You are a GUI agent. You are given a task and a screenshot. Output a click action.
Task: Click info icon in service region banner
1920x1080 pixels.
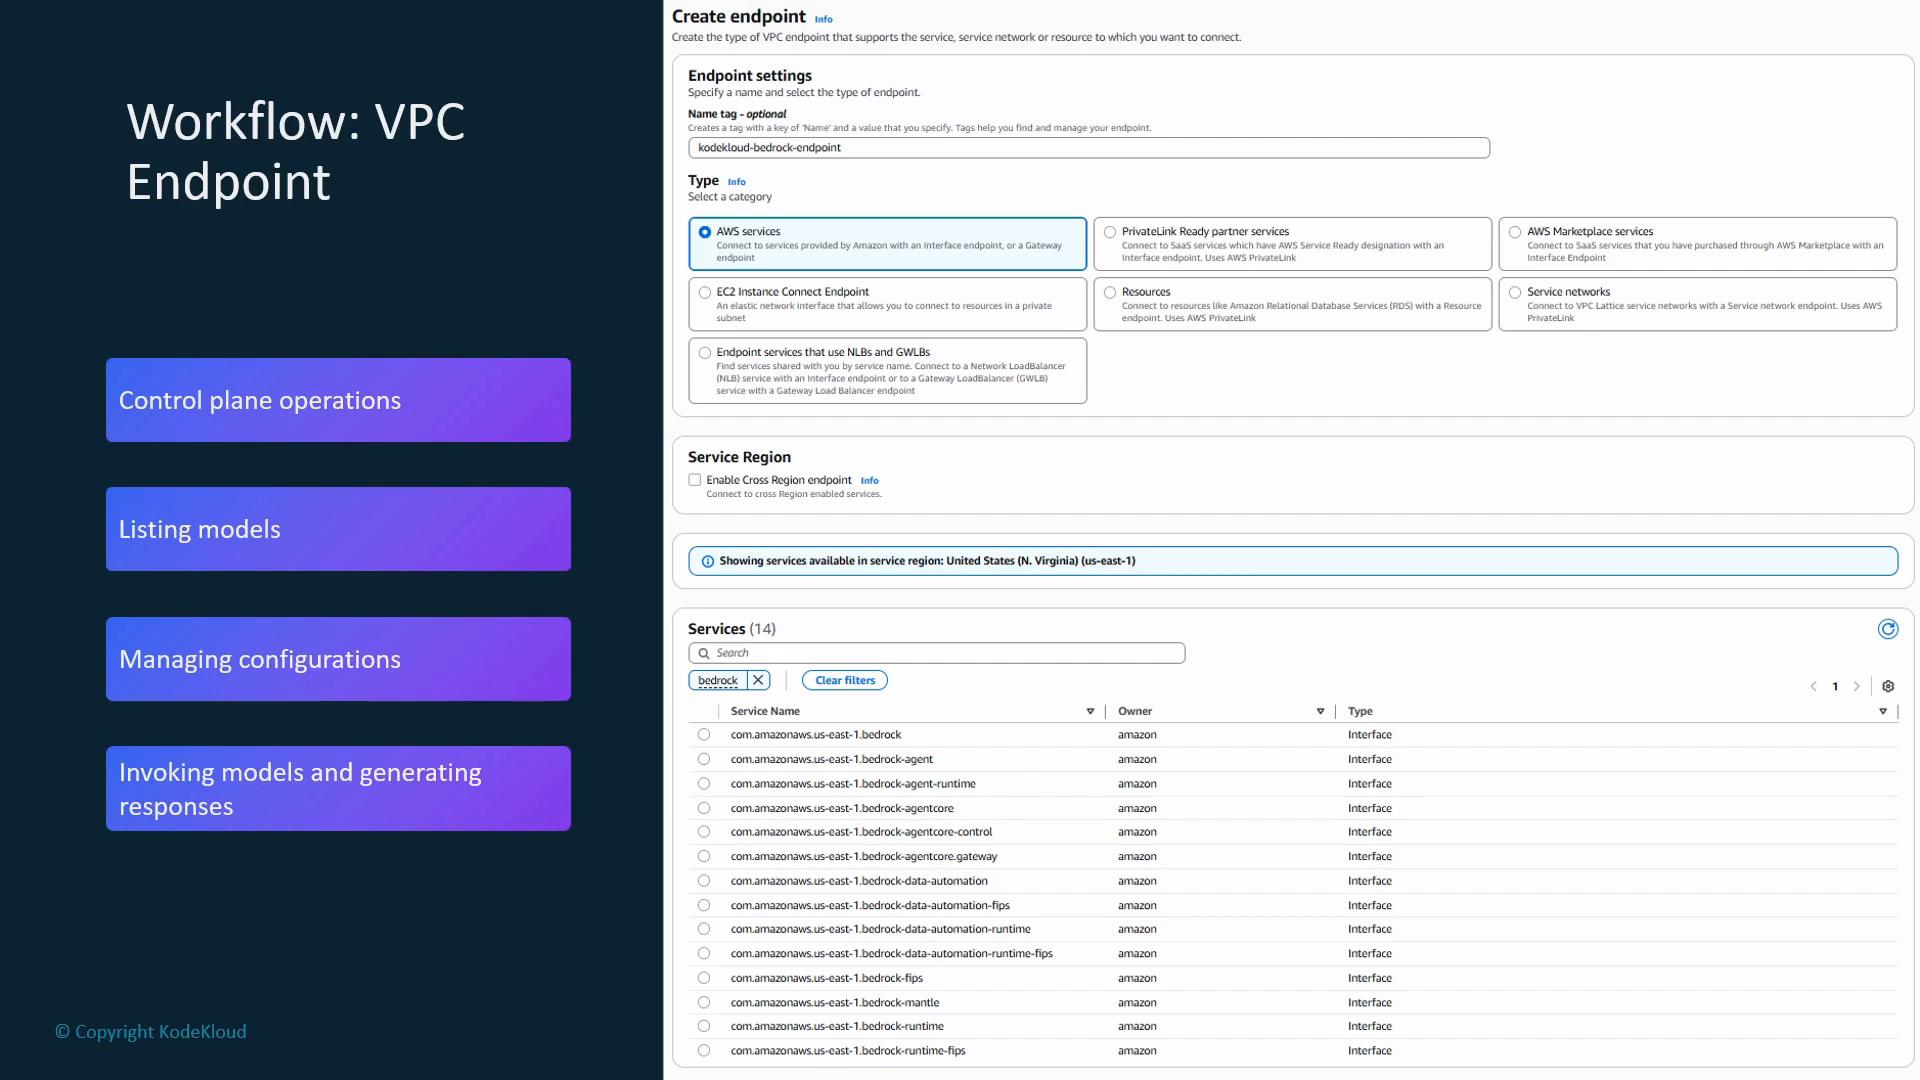click(x=708, y=561)
